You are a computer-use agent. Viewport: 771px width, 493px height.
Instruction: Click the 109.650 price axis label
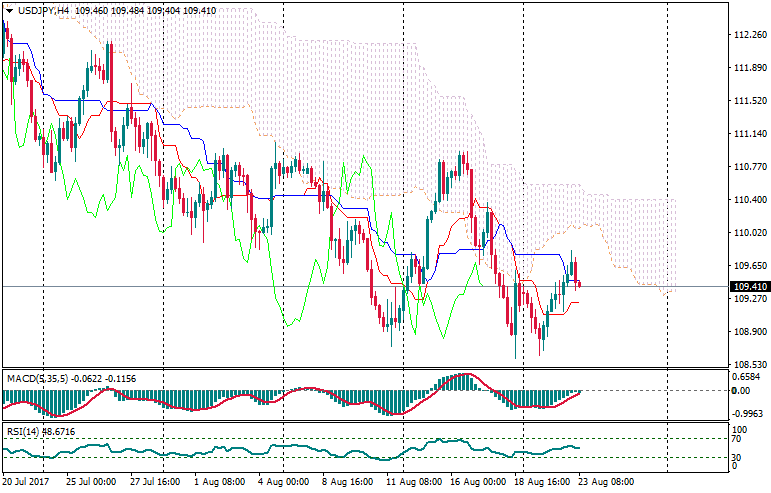click(x=750, y=266)
